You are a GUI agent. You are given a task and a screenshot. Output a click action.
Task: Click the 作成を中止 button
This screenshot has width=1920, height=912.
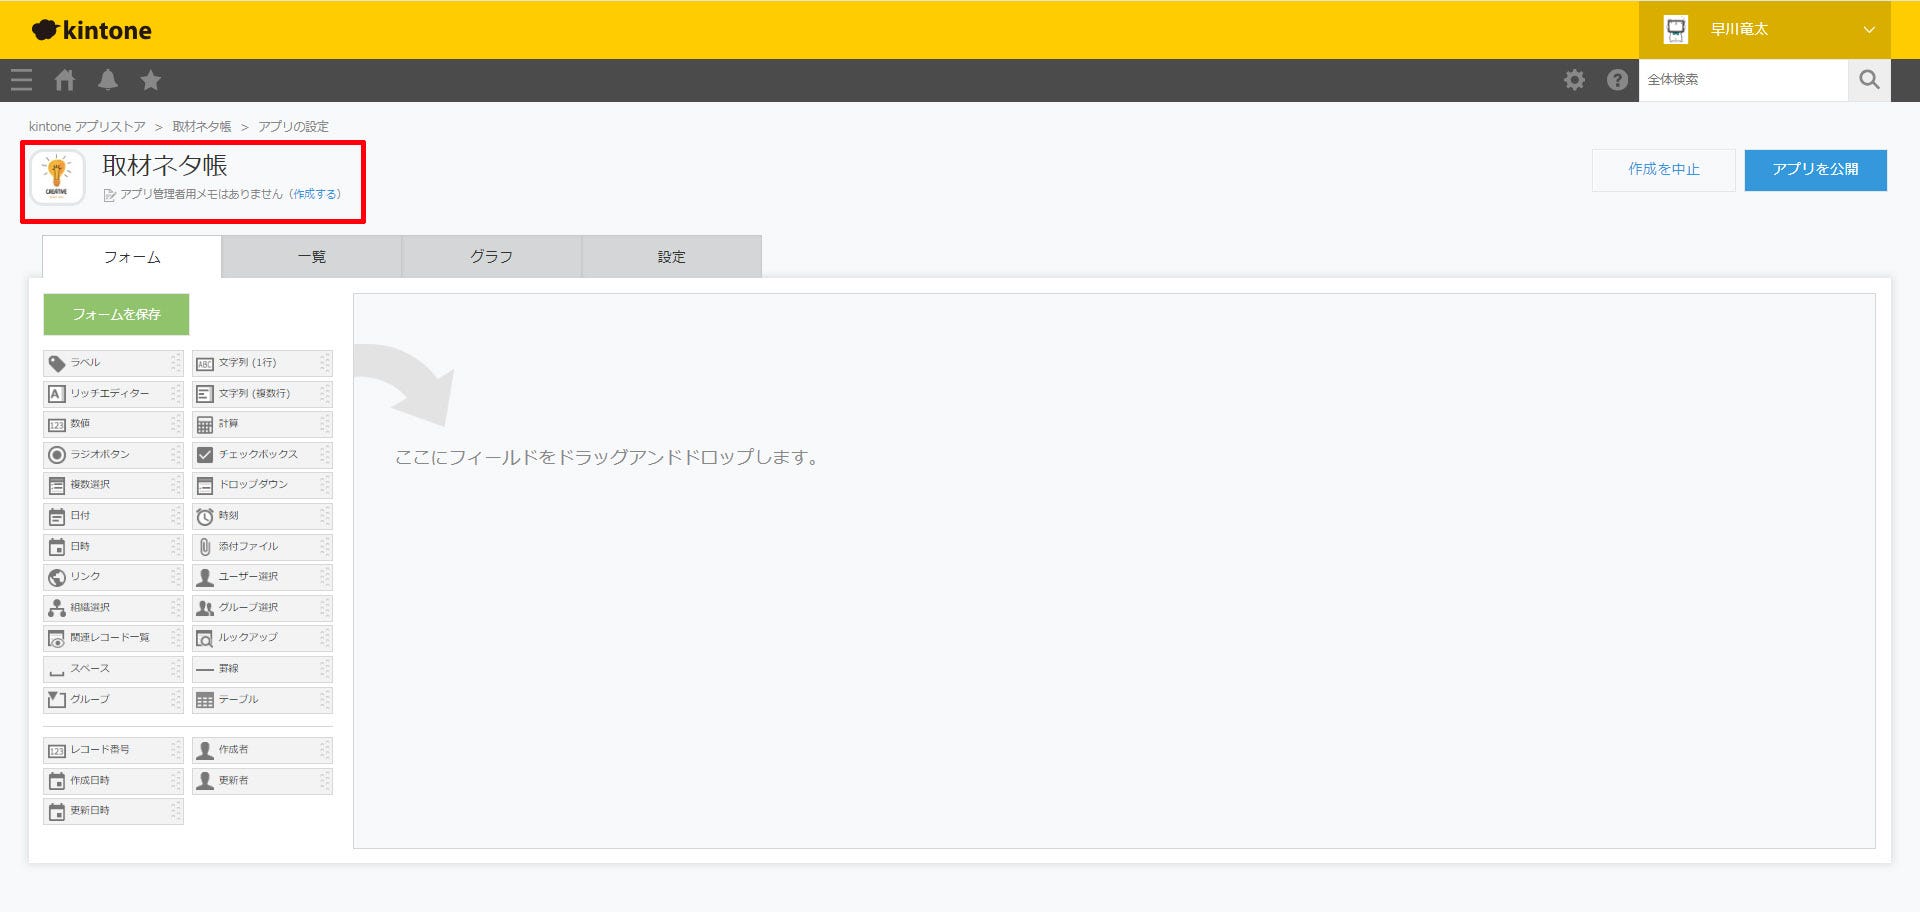pos(1664,170)
